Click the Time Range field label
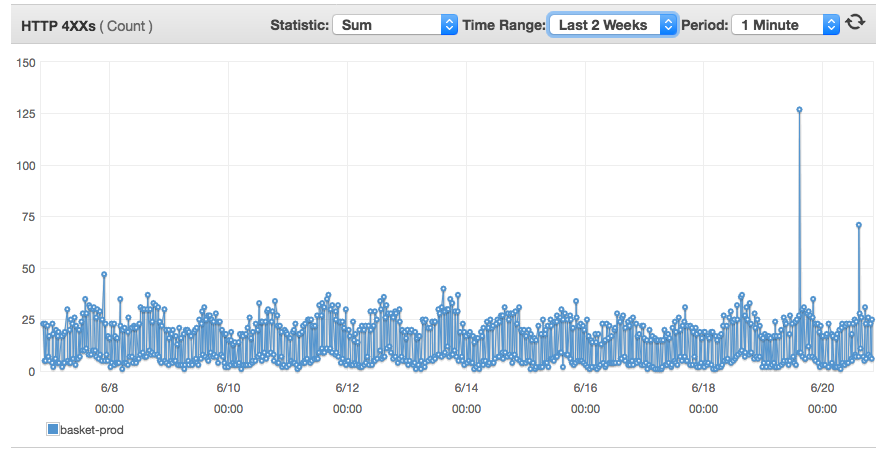The width and height of the screenshot is (885, 450). (503, 25)
